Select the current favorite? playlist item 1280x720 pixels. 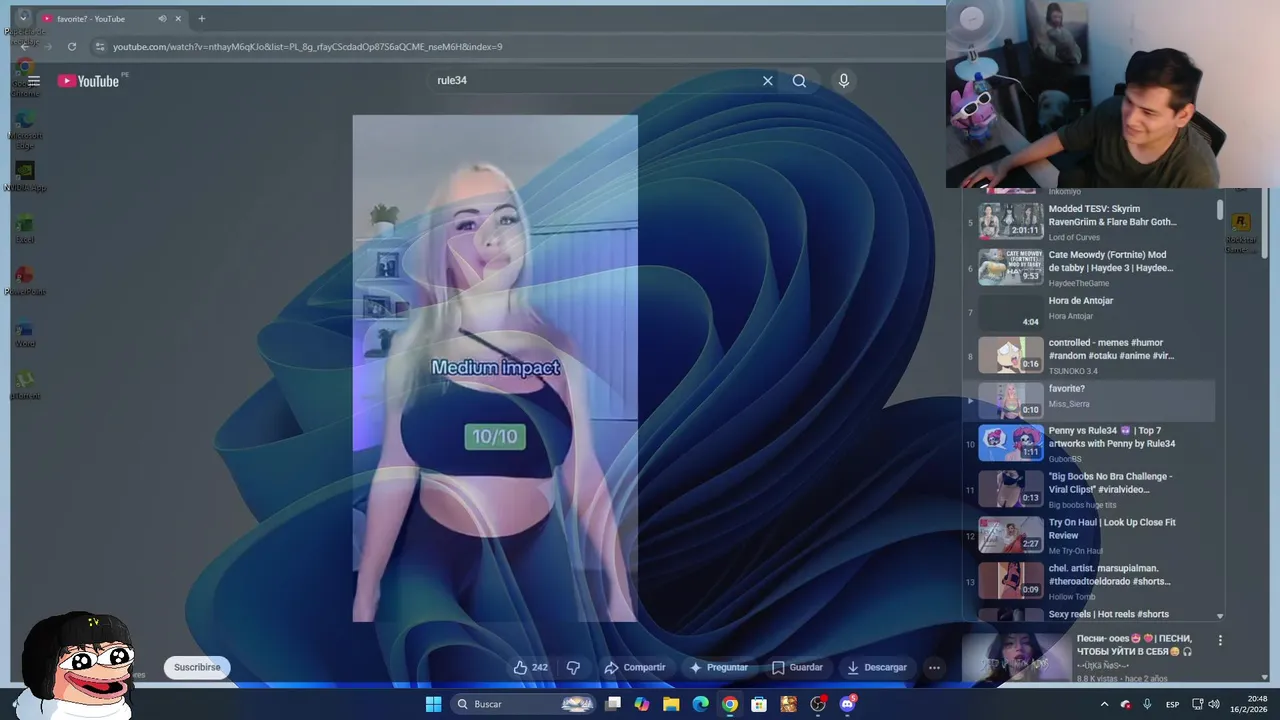1089,400
